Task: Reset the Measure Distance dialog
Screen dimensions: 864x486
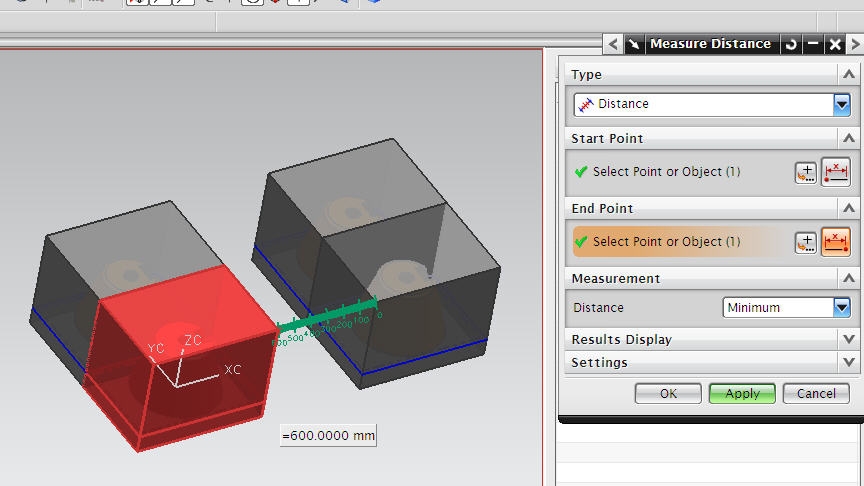Action: coord(791,44)
